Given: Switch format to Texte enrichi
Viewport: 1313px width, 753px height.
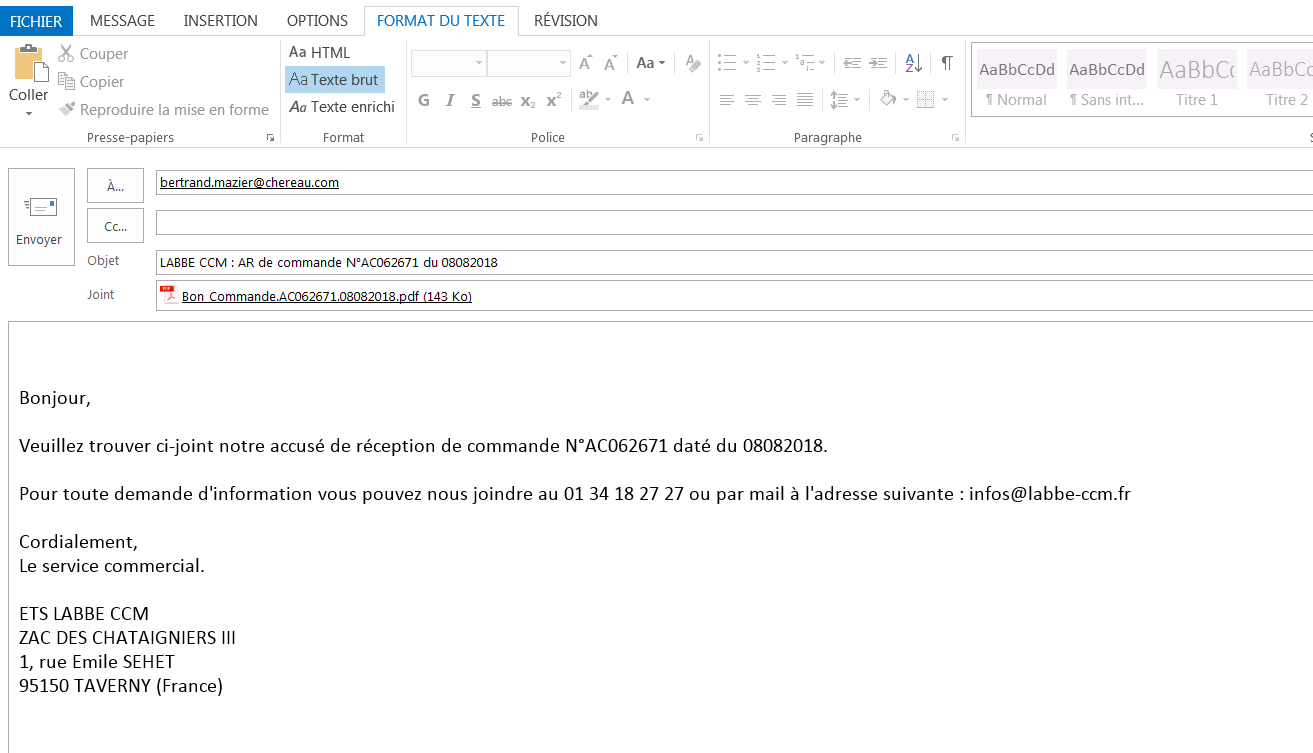Looking at the screenshot, I should (x=342, y=107).
